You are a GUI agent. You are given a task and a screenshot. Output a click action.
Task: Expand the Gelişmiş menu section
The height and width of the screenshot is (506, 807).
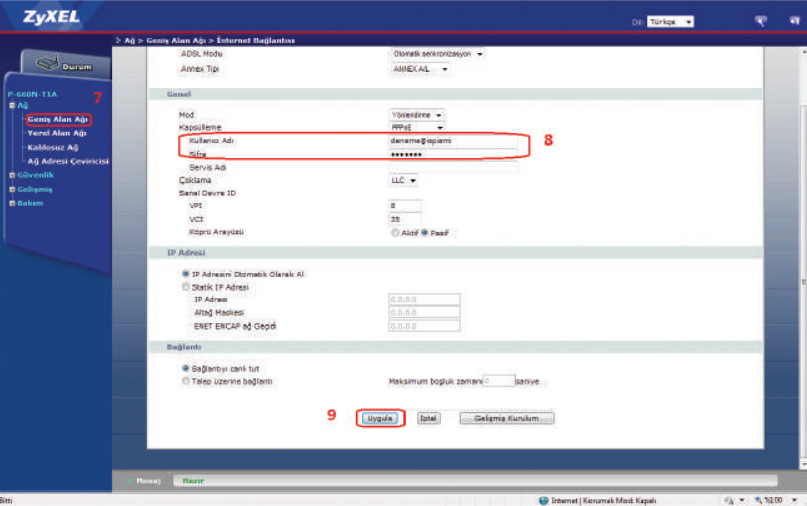click(x=11, y=189)
